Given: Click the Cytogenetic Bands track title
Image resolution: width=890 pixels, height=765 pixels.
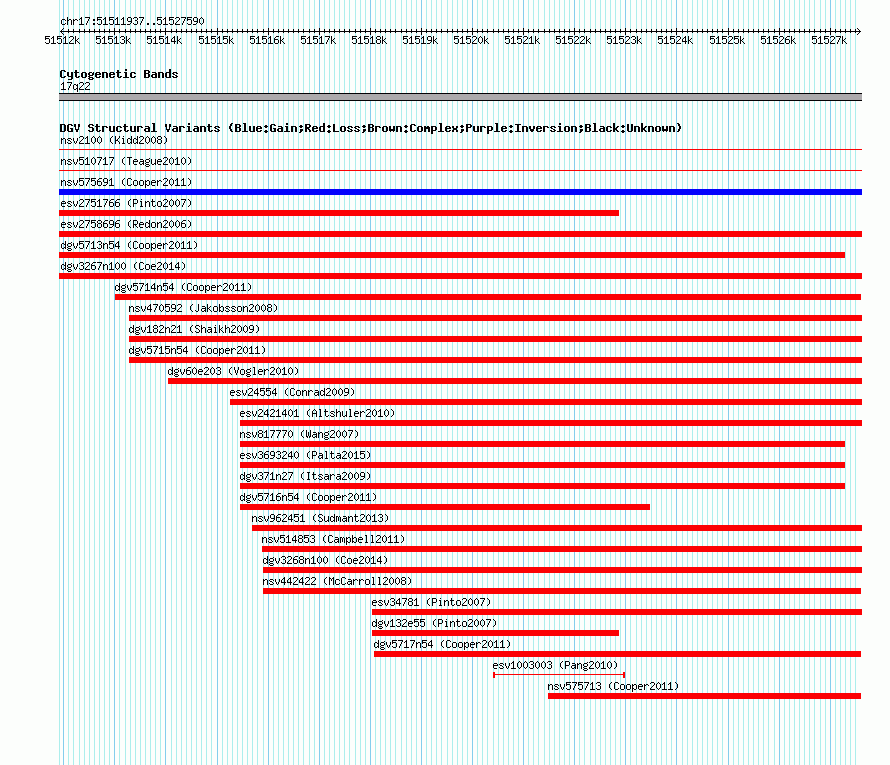Looking at the screenshot, I should [x=119, y=74].
